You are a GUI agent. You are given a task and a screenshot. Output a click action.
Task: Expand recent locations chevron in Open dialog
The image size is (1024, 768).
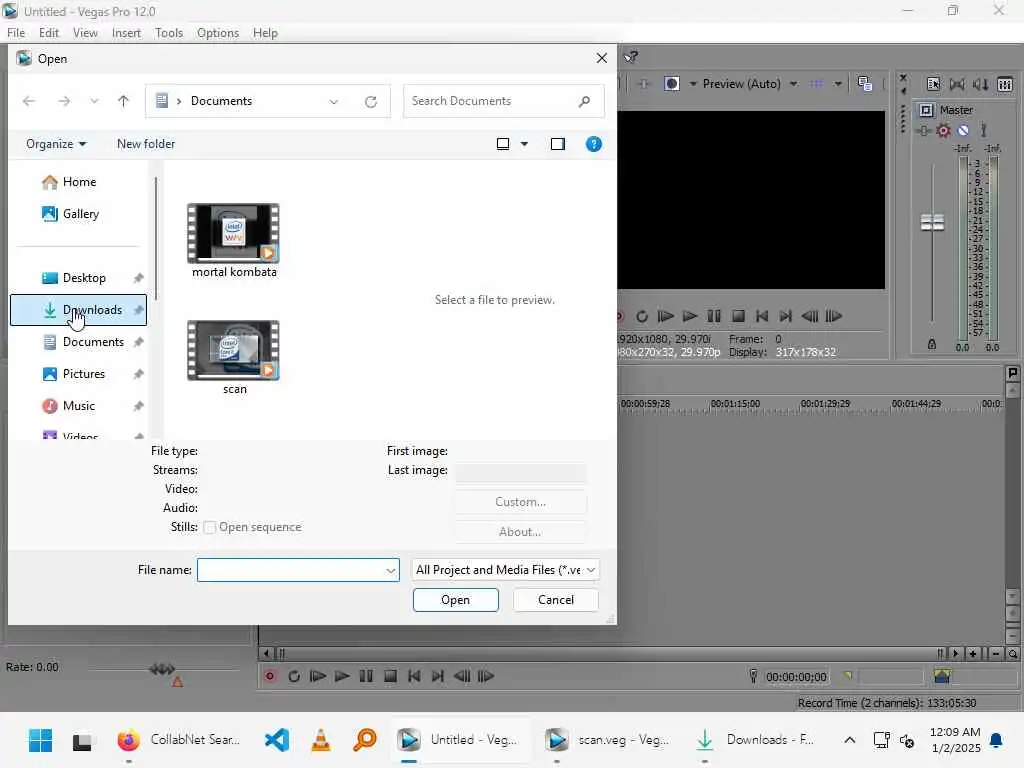click(x=95, y=101)
